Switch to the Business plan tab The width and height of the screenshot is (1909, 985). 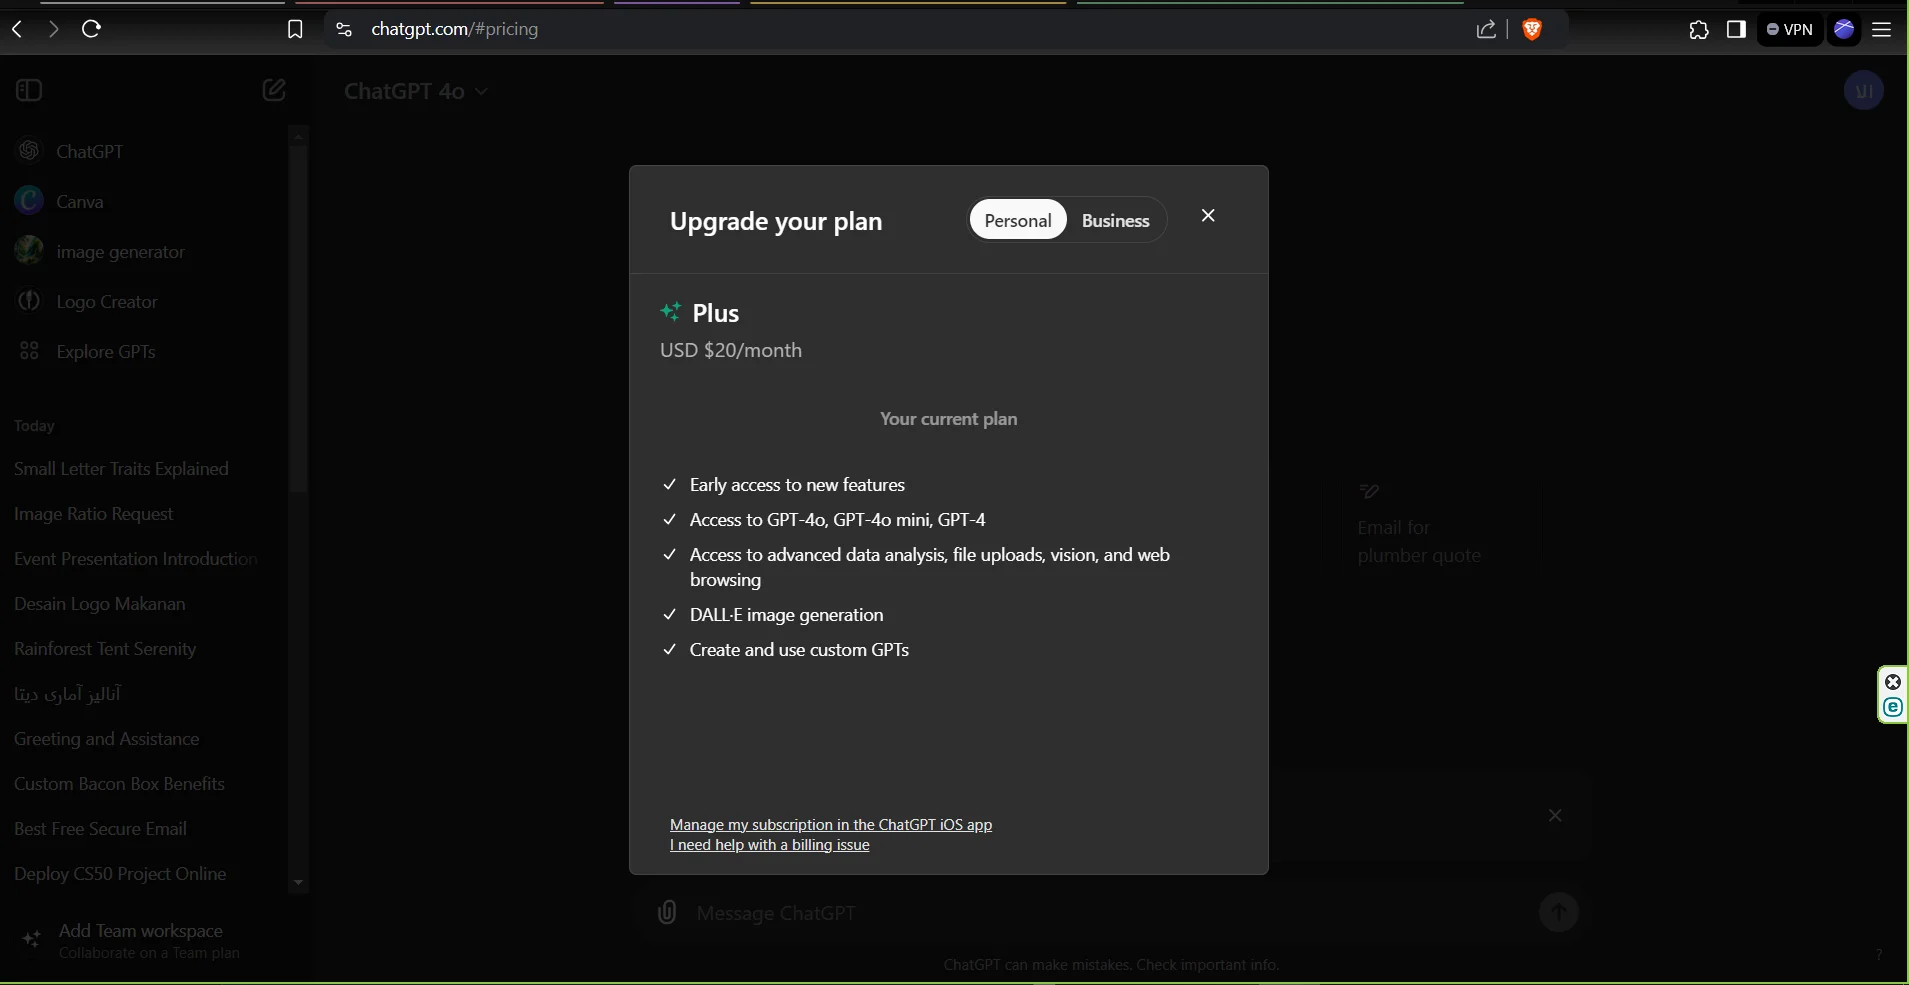pos(1115,220)
